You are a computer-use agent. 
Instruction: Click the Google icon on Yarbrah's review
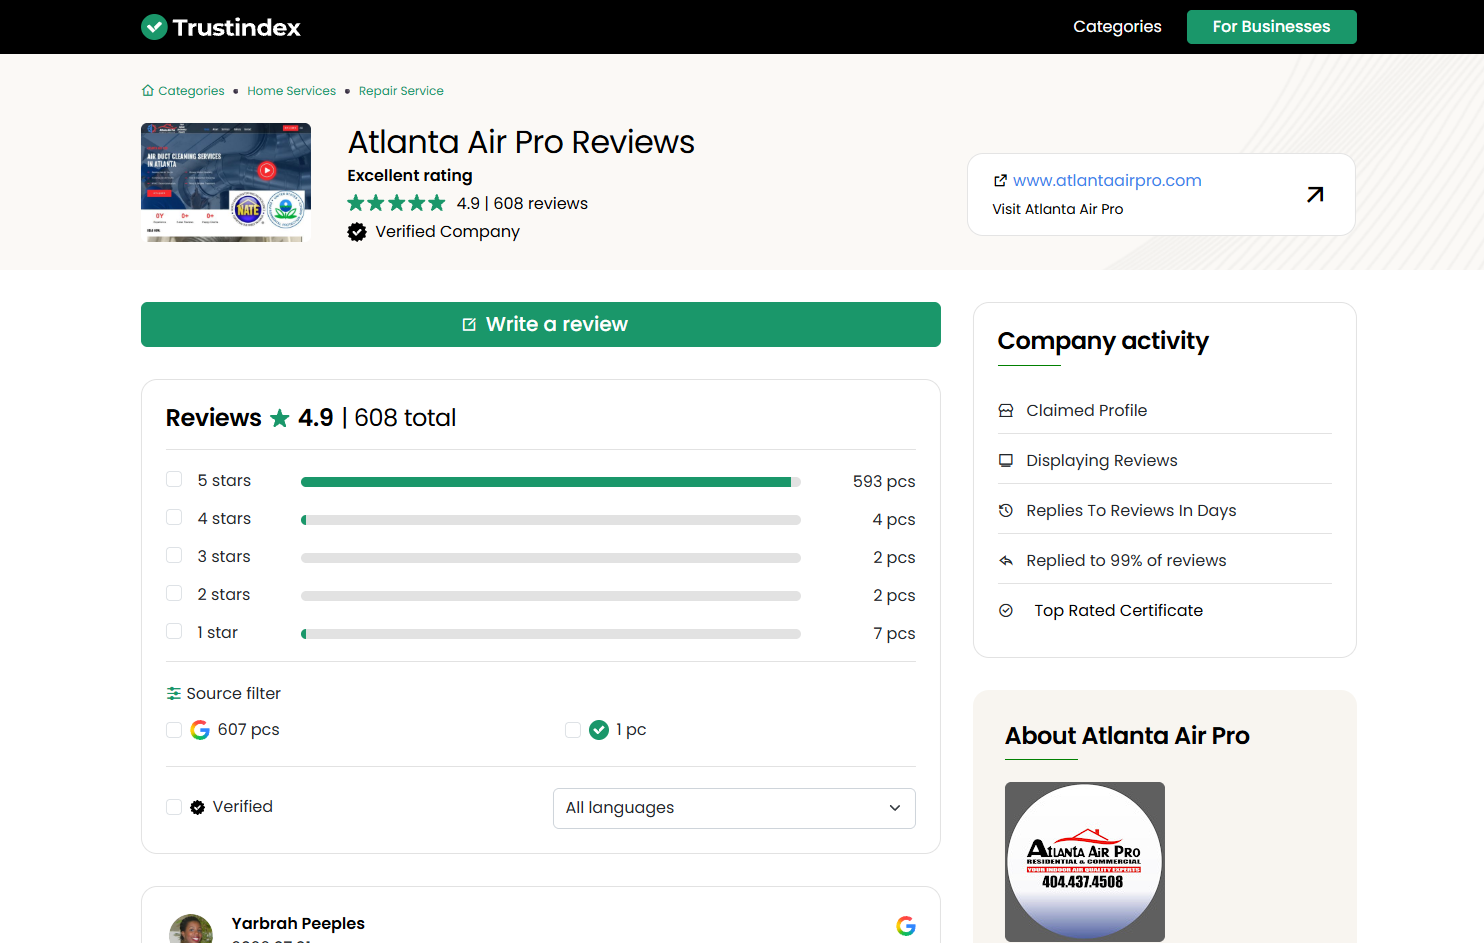[906, 926]
